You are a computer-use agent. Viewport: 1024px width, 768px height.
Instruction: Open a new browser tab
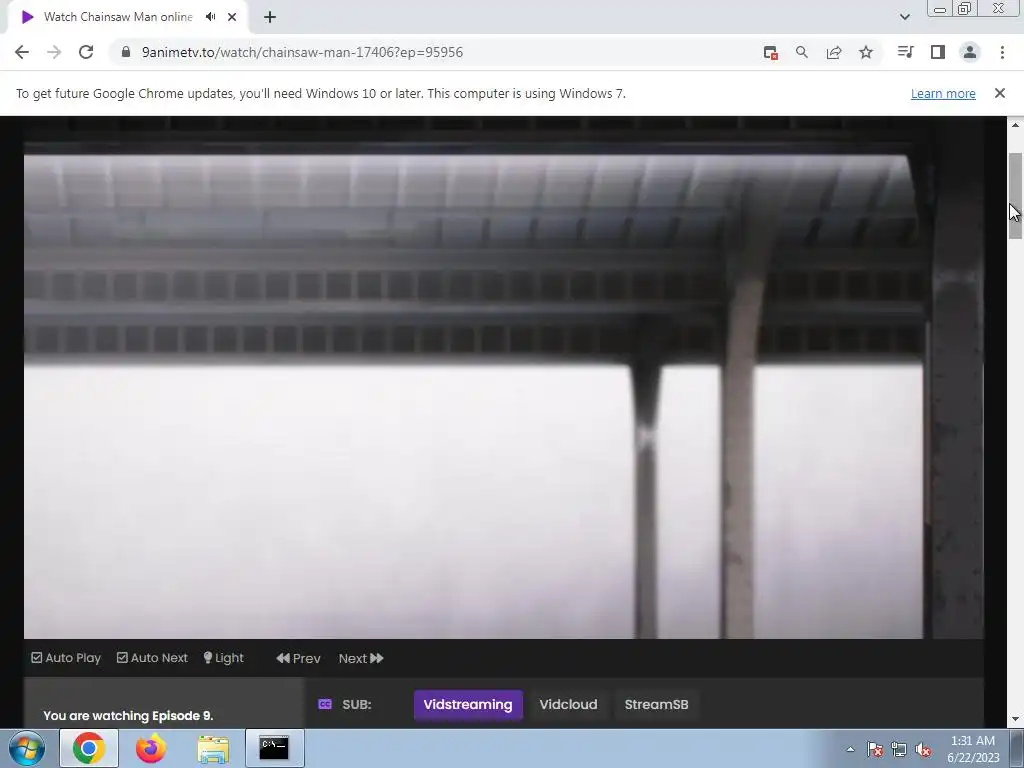coord(270,17)
